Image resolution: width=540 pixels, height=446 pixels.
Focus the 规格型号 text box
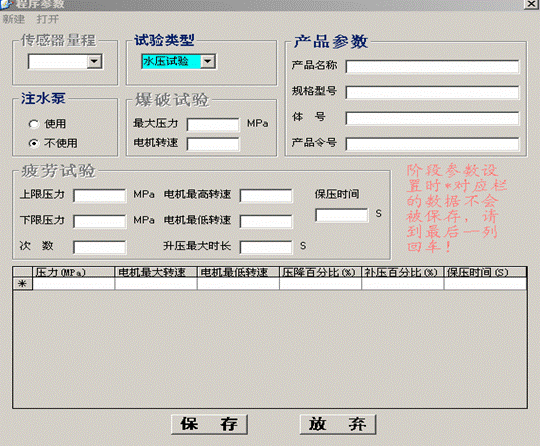click(432, 93)
